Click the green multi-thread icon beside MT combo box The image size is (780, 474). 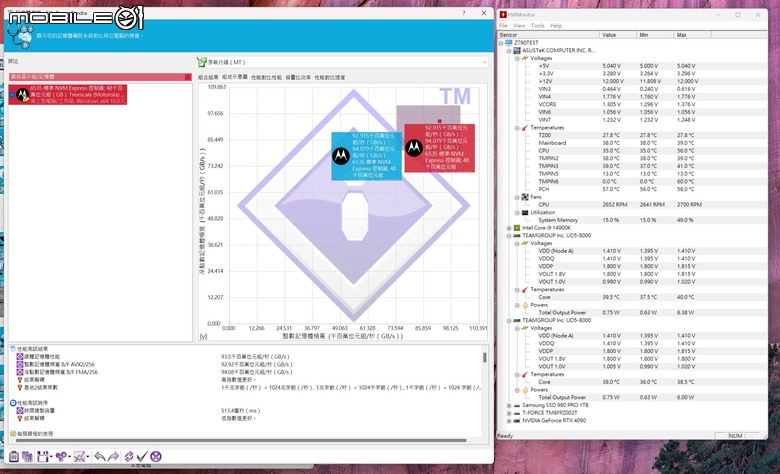point(201,62)
